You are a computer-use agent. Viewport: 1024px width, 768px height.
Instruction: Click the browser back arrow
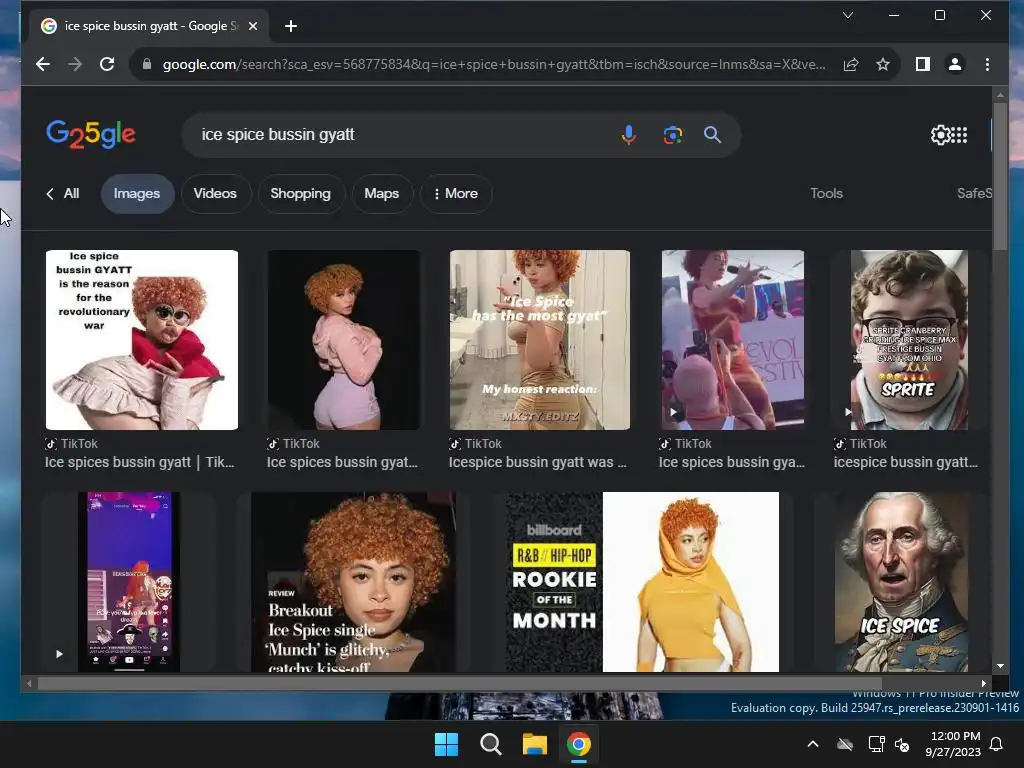click(43, 64)
